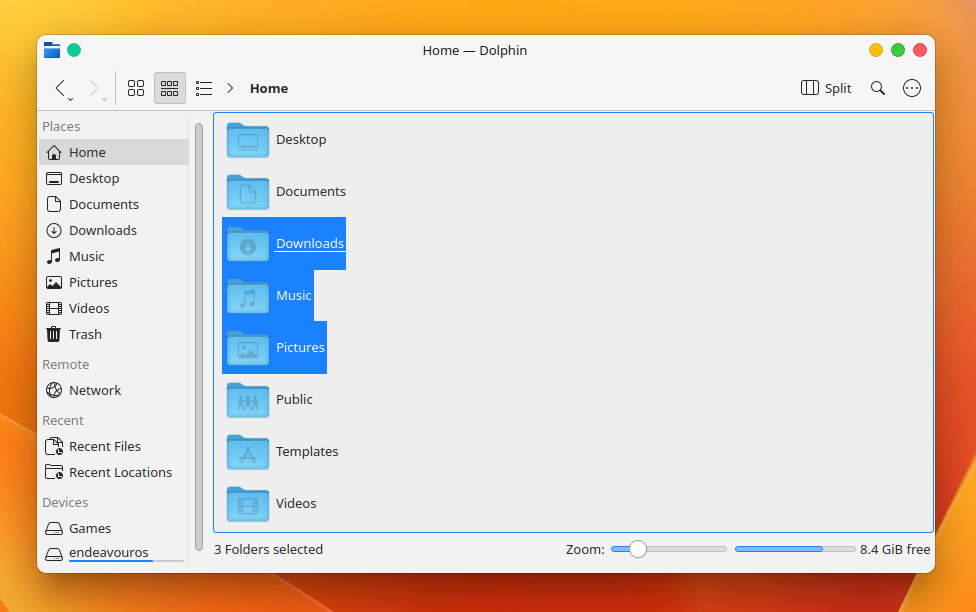Select the Public folder icon
Viewport: 976px width, 612px height.
pos(248,400)
